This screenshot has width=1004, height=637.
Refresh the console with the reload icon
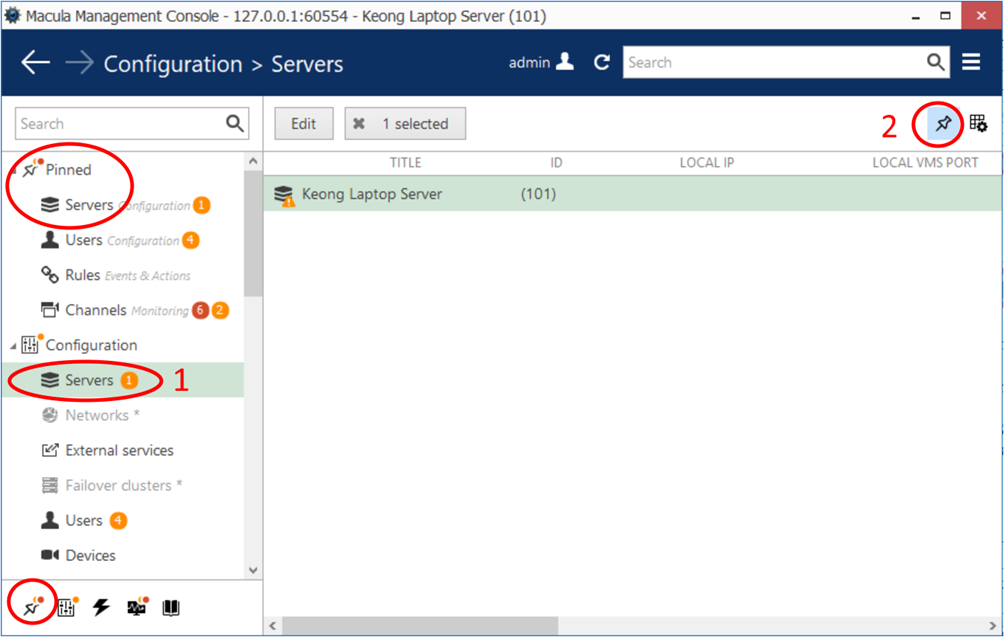[x=601, y=62]
